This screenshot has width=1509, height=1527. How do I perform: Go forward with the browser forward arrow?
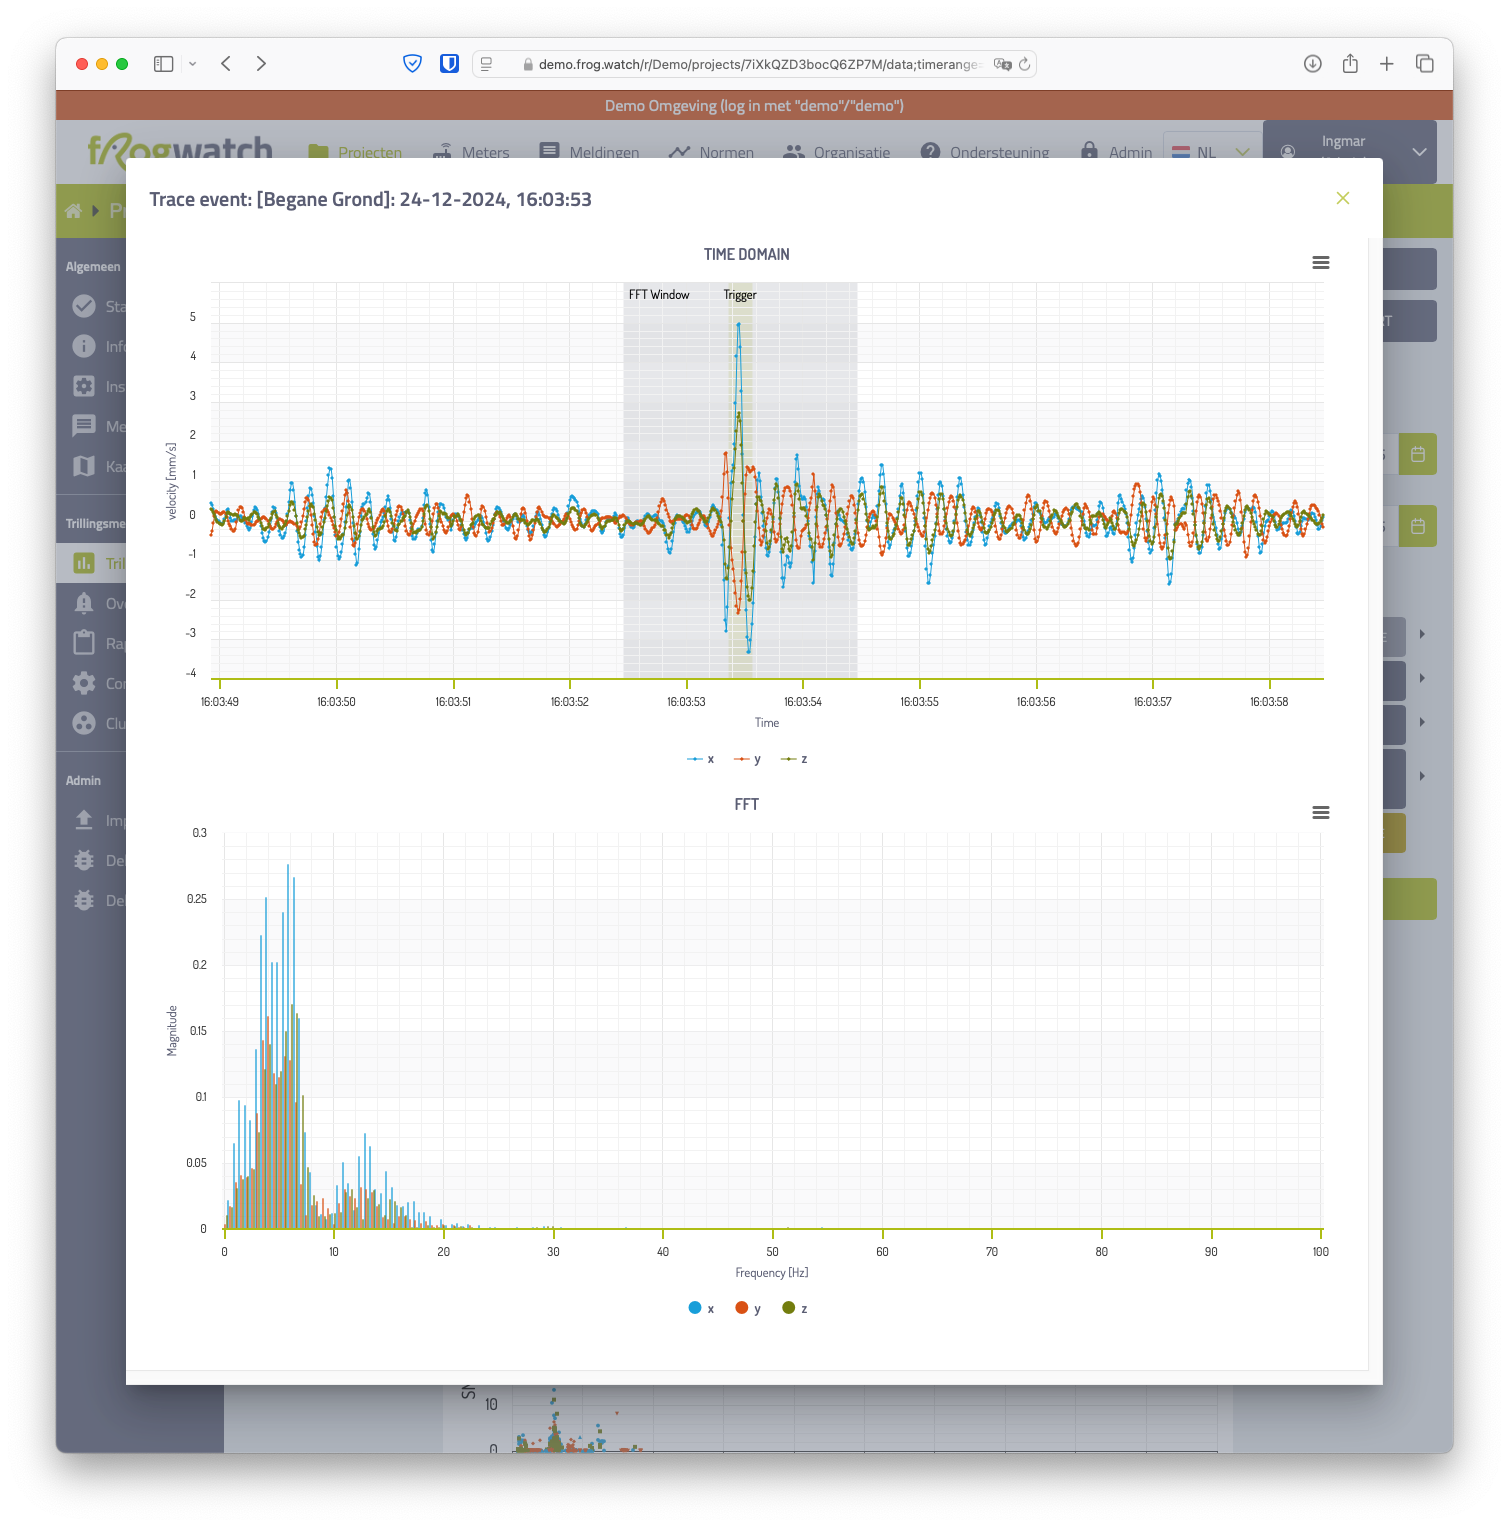pyautogui.click(x=261, y=64)
